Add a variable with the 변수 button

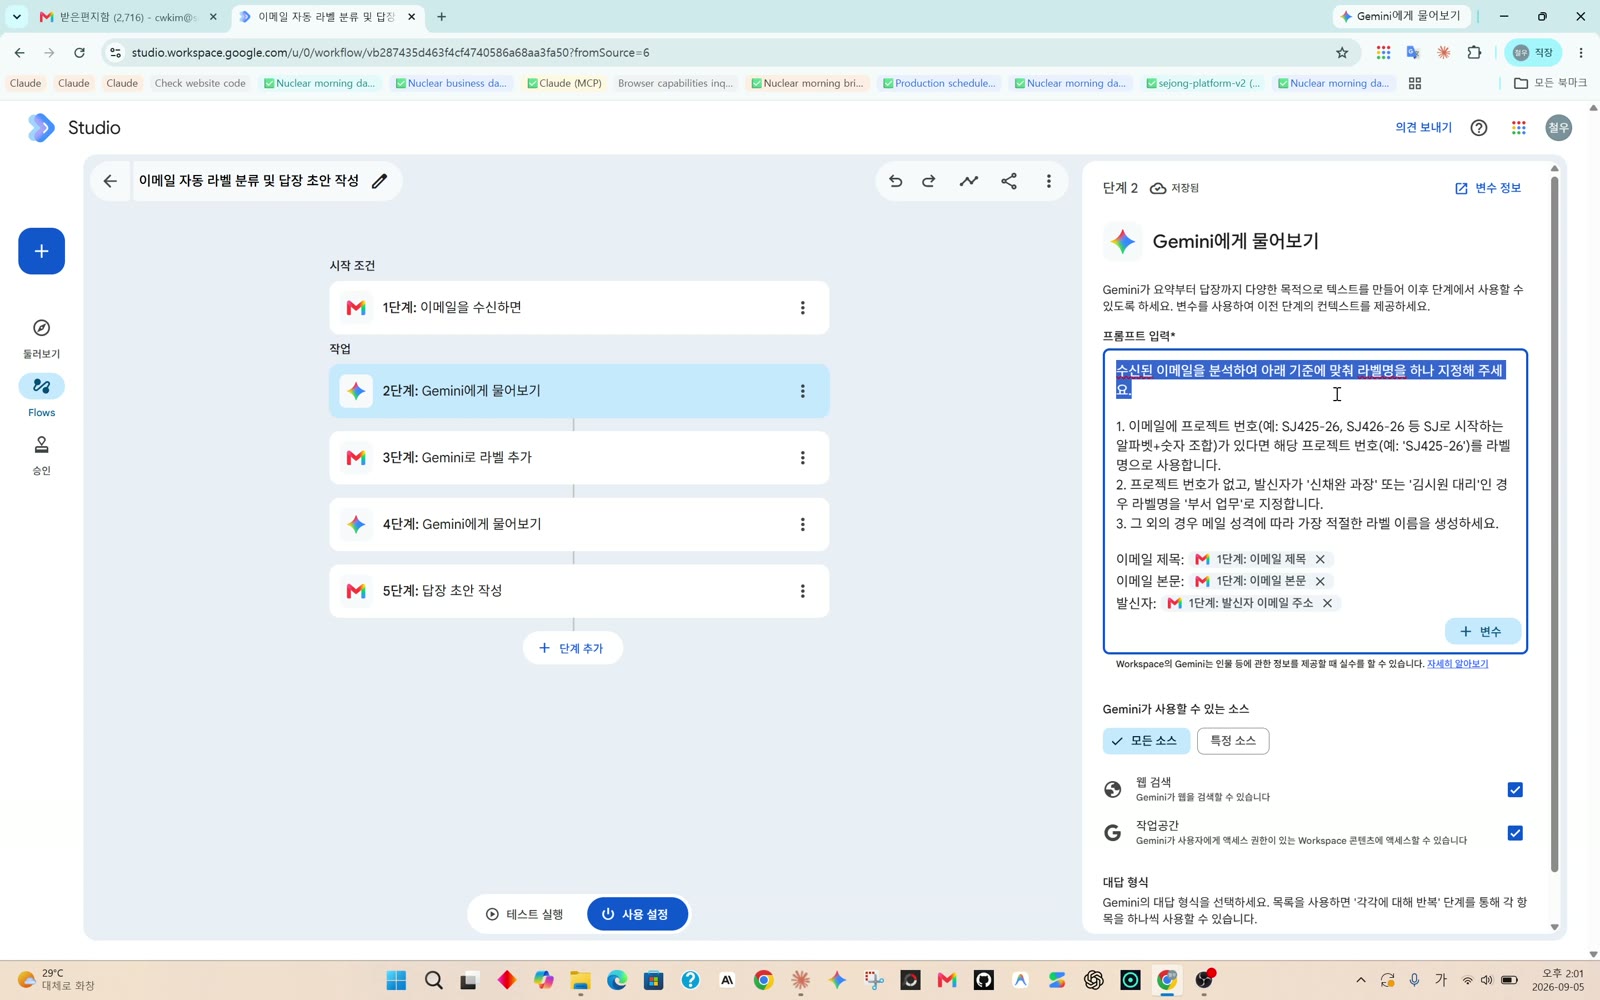point(1482,631)
